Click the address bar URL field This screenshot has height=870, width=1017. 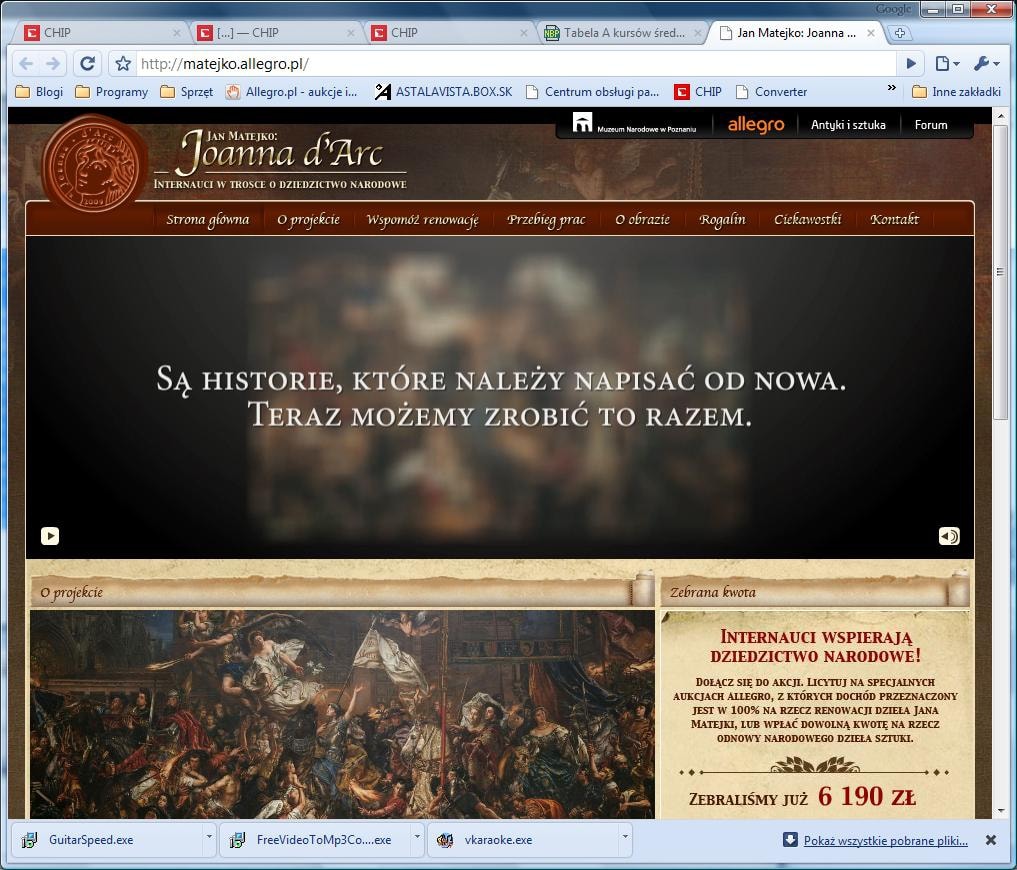click(x=500, y=64)
